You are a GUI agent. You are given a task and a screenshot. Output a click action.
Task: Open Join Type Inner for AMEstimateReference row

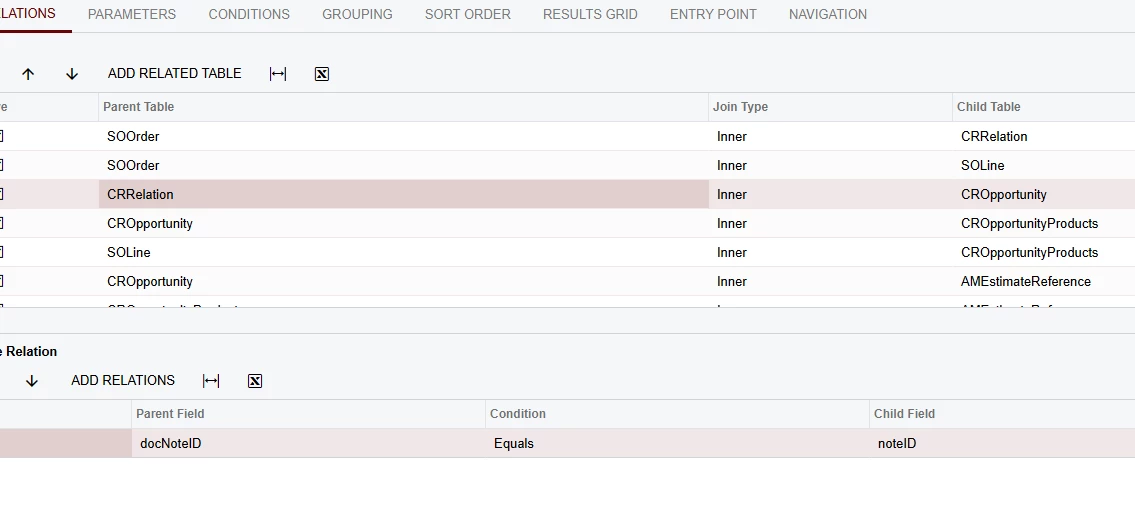tap(831, 281)
